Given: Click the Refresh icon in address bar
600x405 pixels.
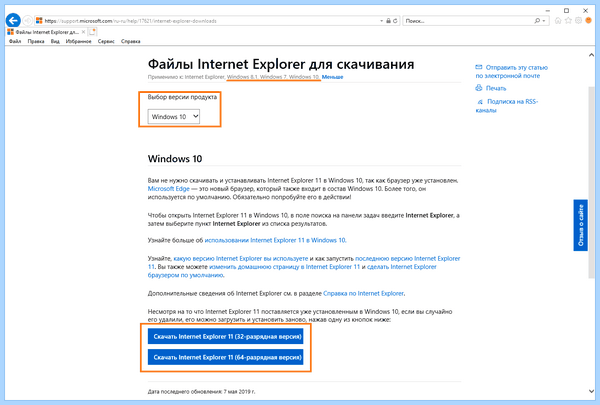Looking at the screenshot, I should [x=395, y=21].
